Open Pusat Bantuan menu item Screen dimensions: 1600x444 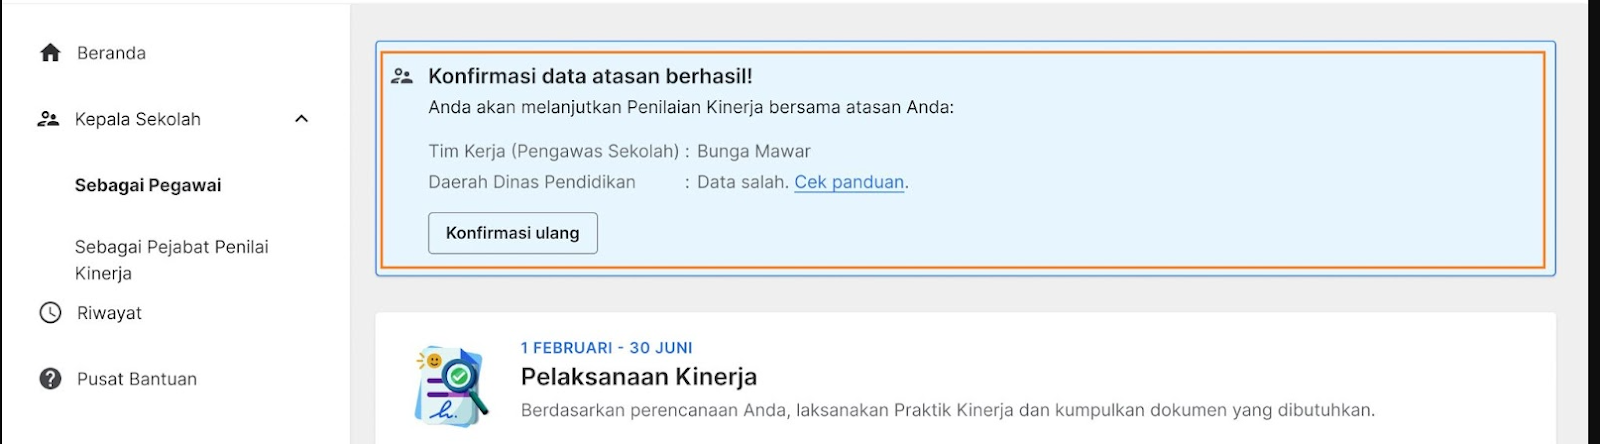pyautogui.click(x=137, y=379)
